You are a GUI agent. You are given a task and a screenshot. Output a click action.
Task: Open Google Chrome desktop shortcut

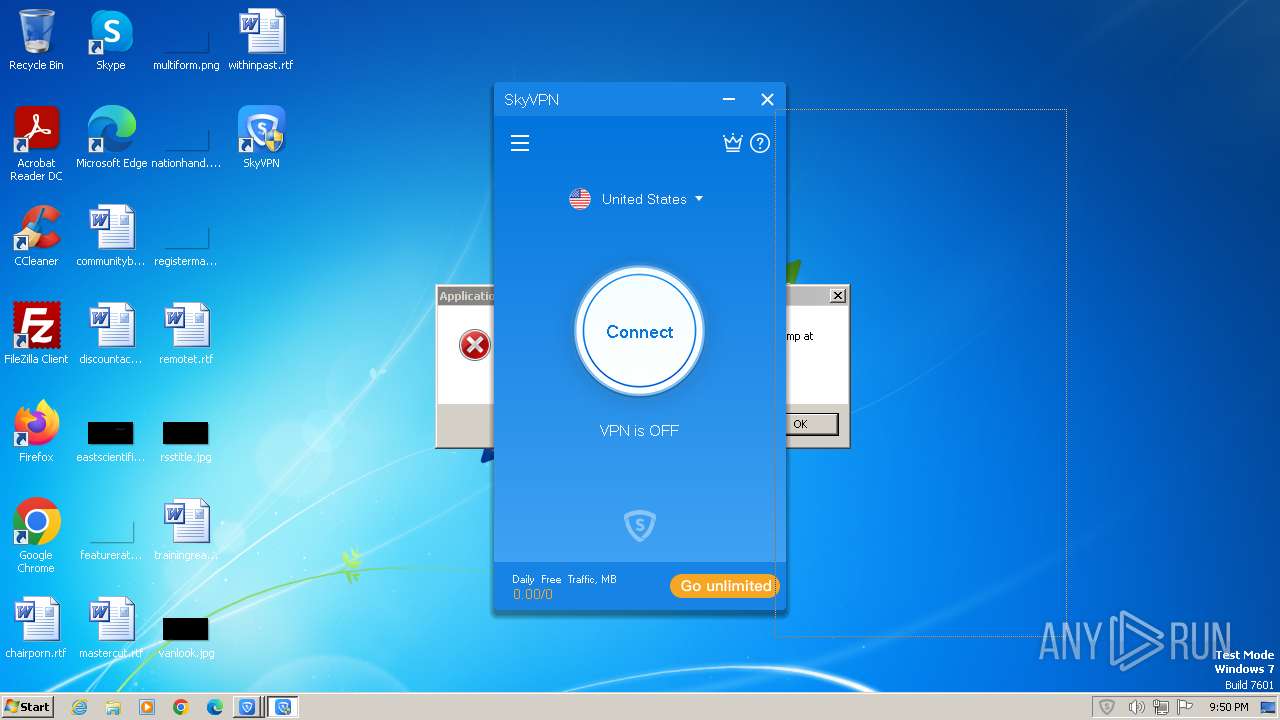(x=36, y=536)
